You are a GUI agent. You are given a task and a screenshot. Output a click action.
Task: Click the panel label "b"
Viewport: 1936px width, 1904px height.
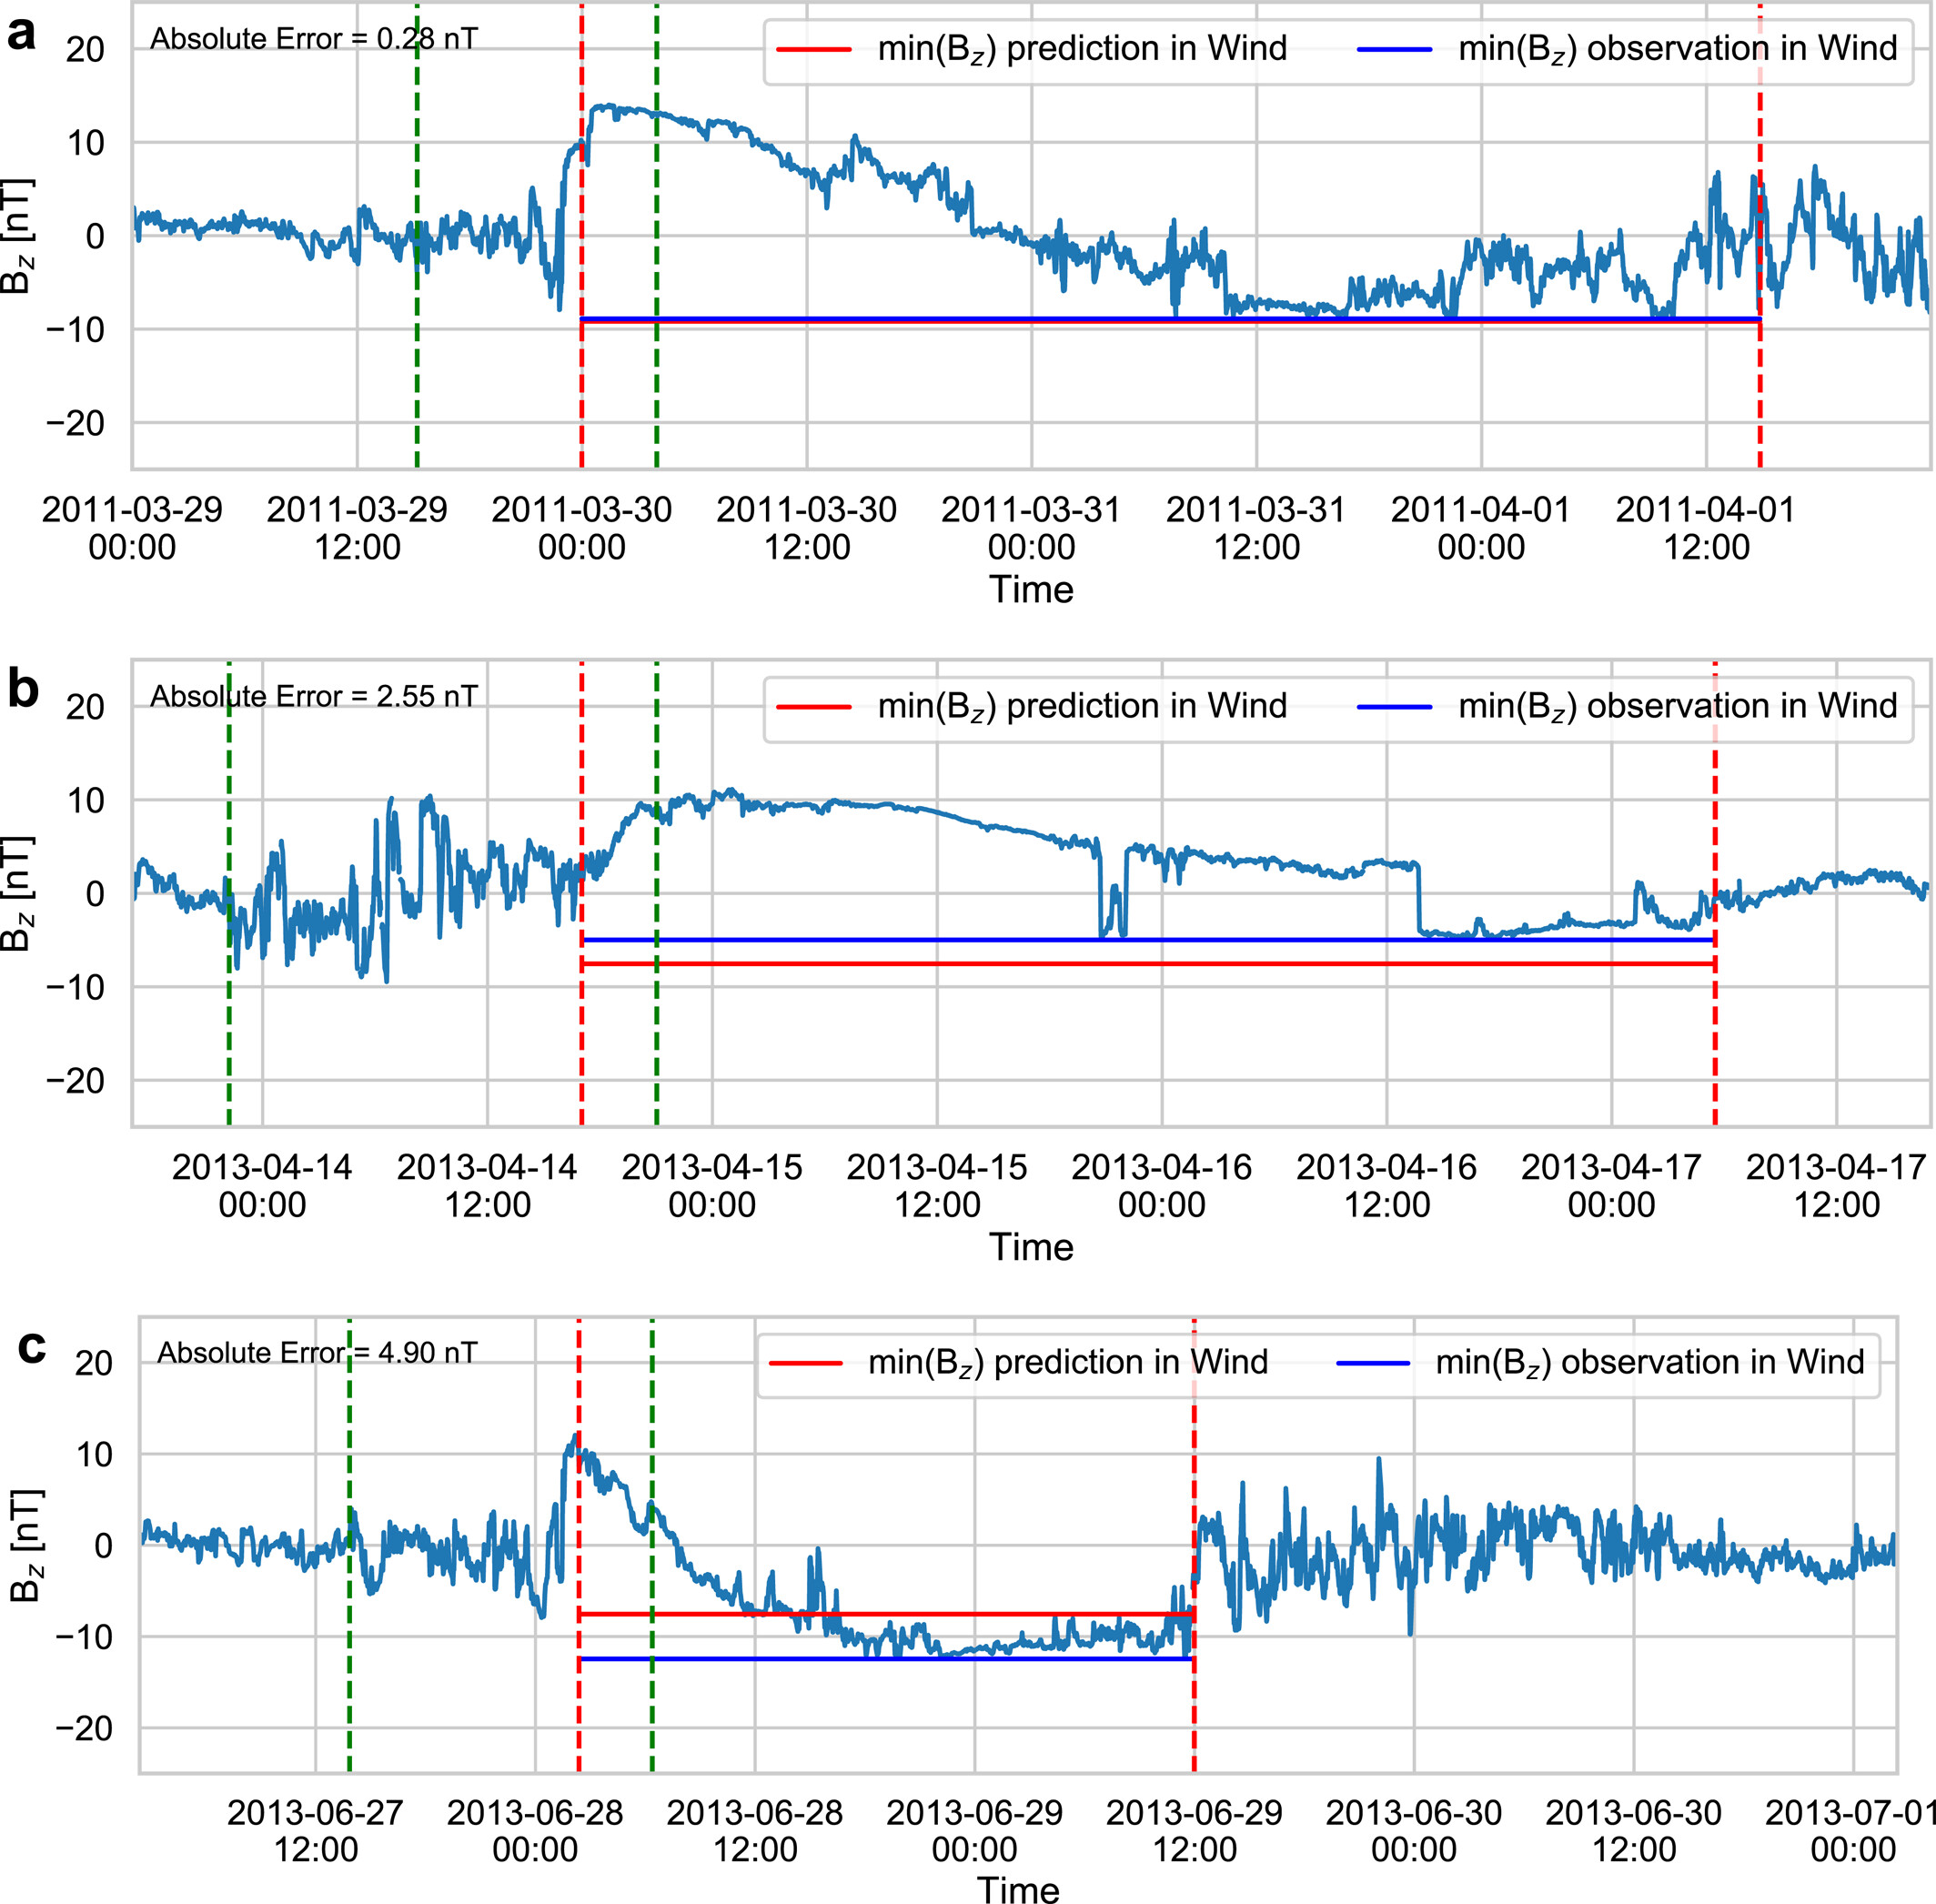tap(22, 689)
